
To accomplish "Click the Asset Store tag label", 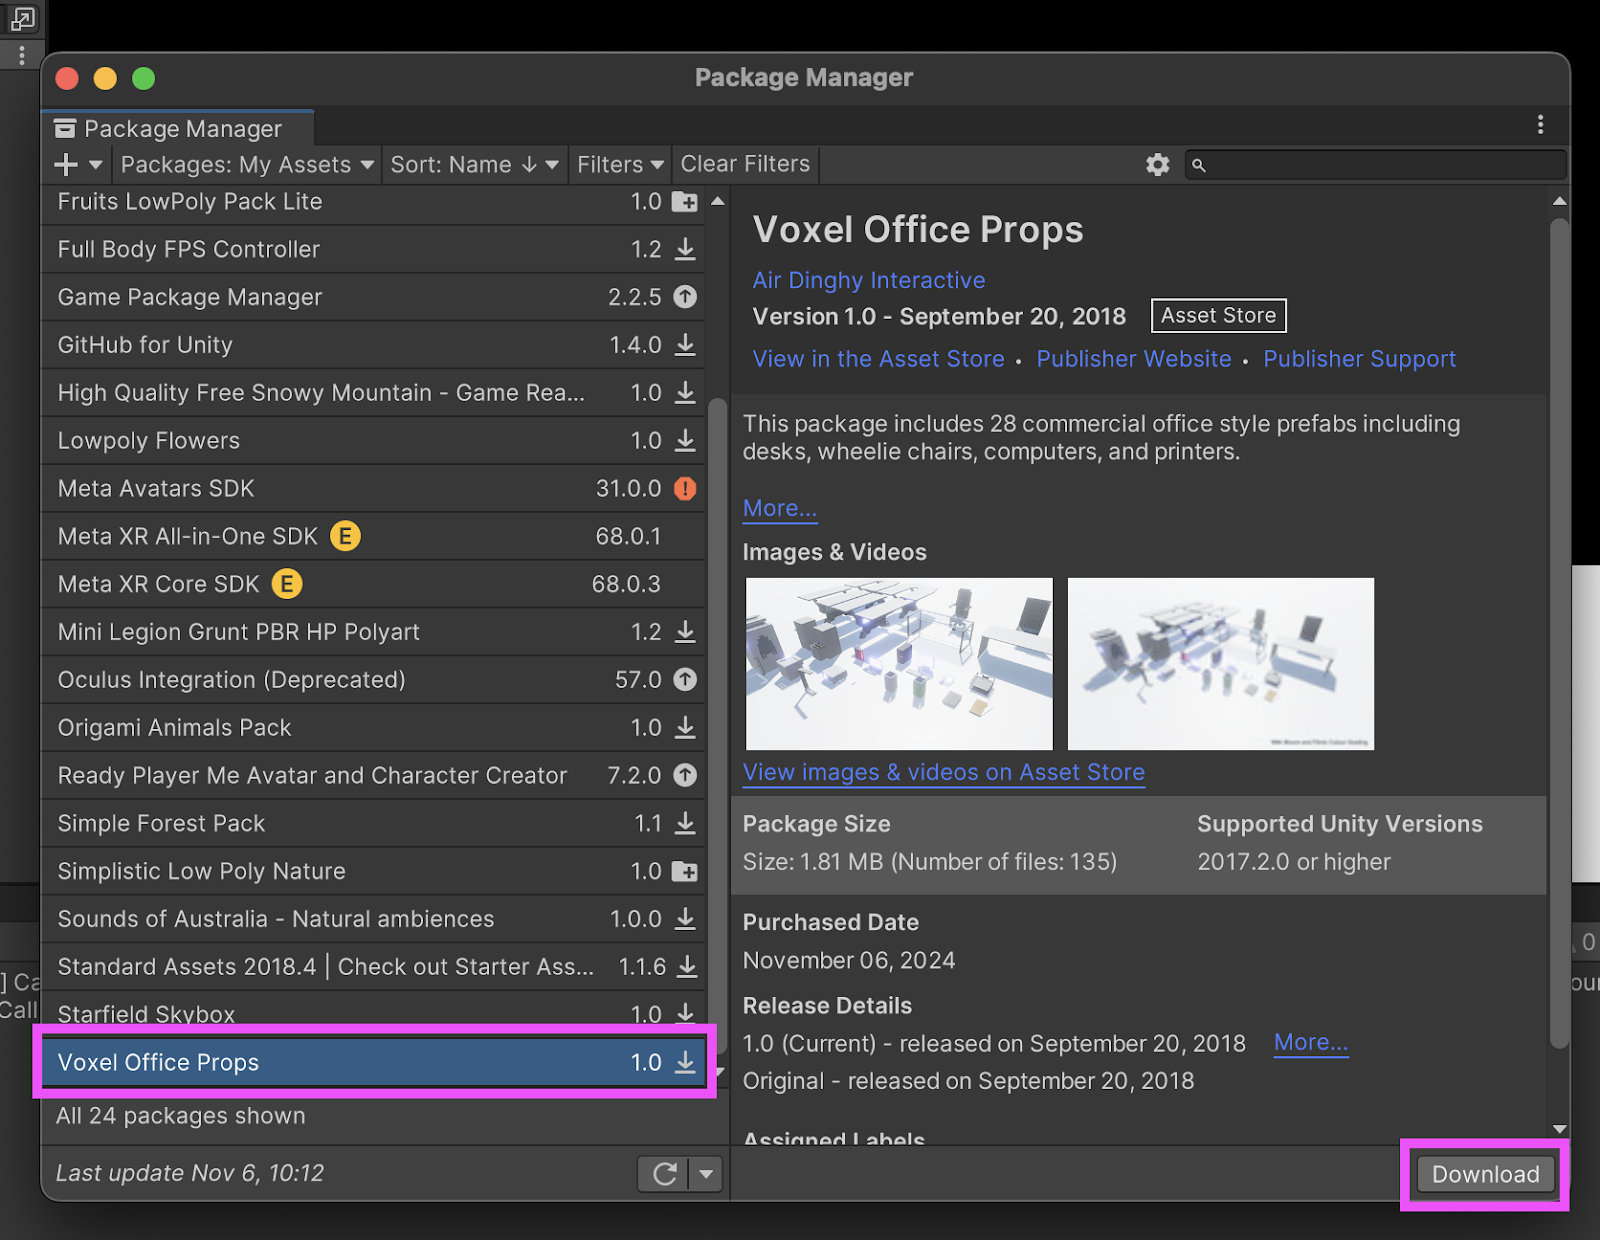I will 1218,316.
